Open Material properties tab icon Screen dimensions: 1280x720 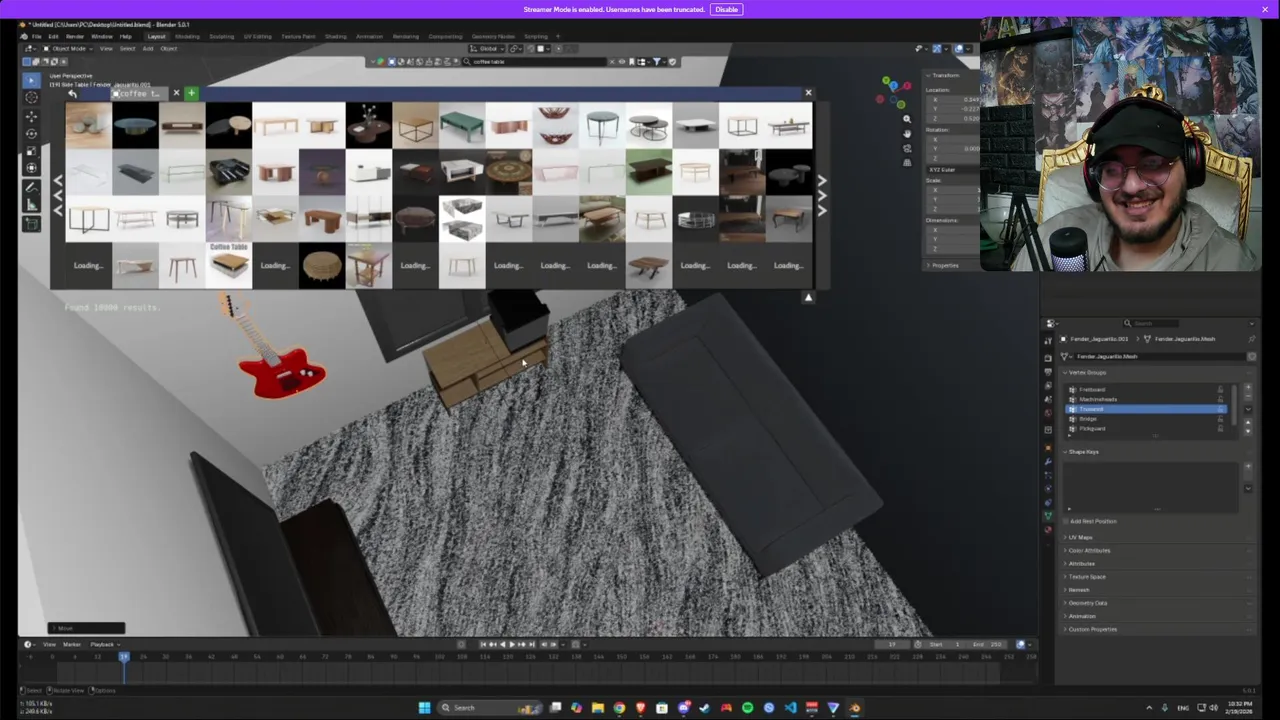click(x=1048, y=528)
